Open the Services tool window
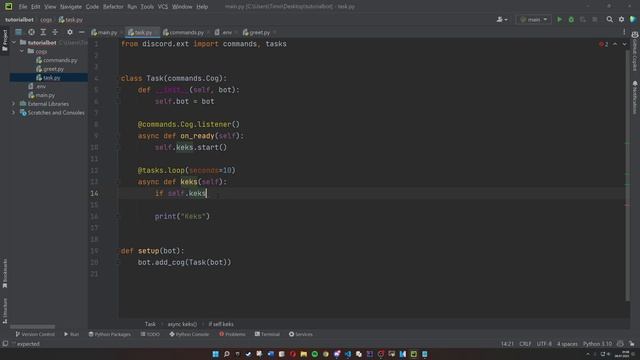Image resolution: width=640 pixels, height=360 pixels. (x=300, y=334)
